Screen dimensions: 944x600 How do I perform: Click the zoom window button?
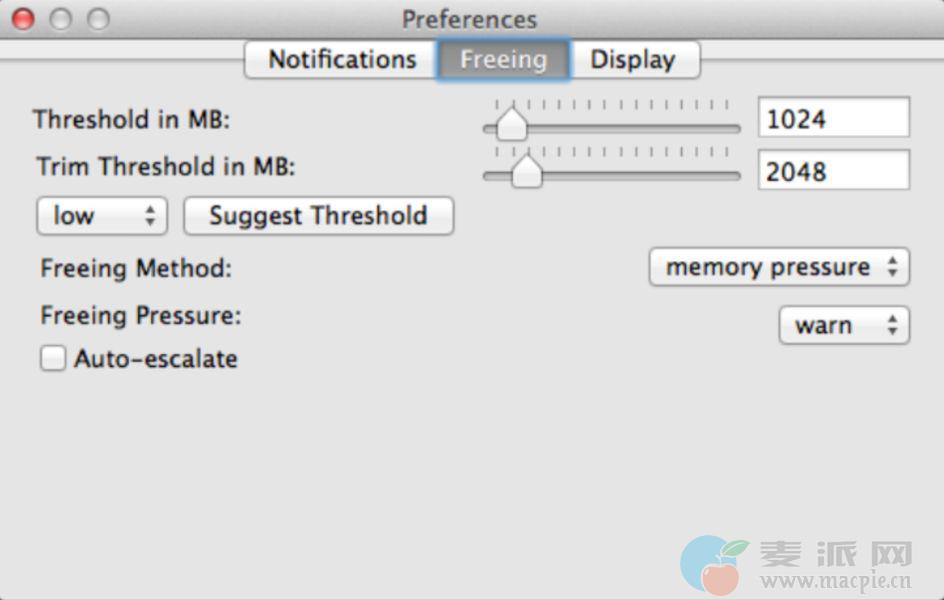[97, 19]
